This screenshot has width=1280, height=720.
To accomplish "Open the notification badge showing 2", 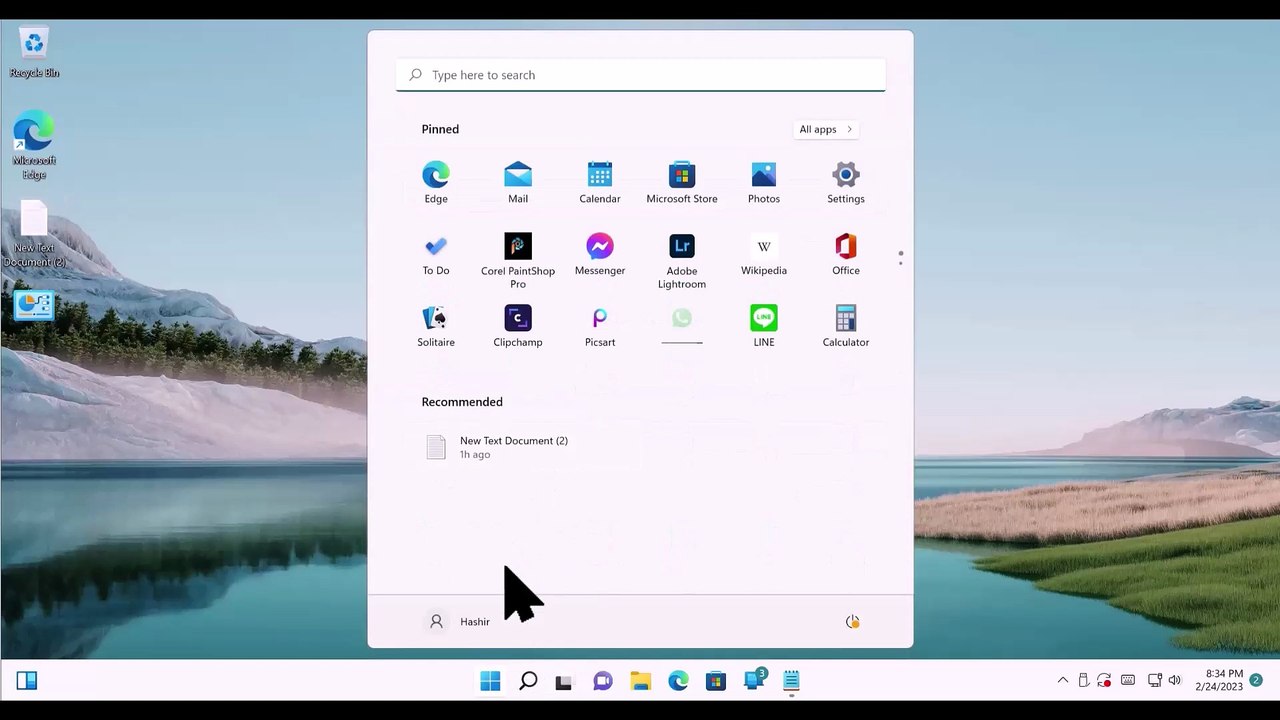I will click(x=1256, y=680).
